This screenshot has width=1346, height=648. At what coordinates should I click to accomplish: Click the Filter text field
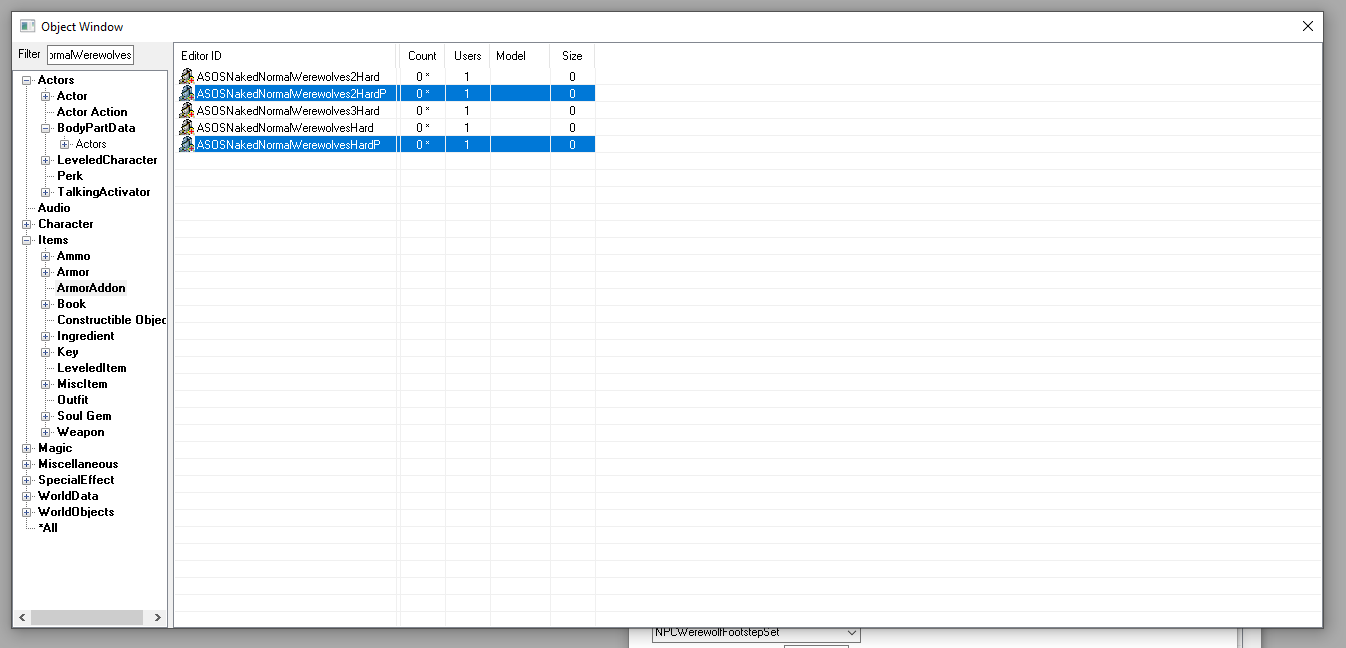[90, 54]
